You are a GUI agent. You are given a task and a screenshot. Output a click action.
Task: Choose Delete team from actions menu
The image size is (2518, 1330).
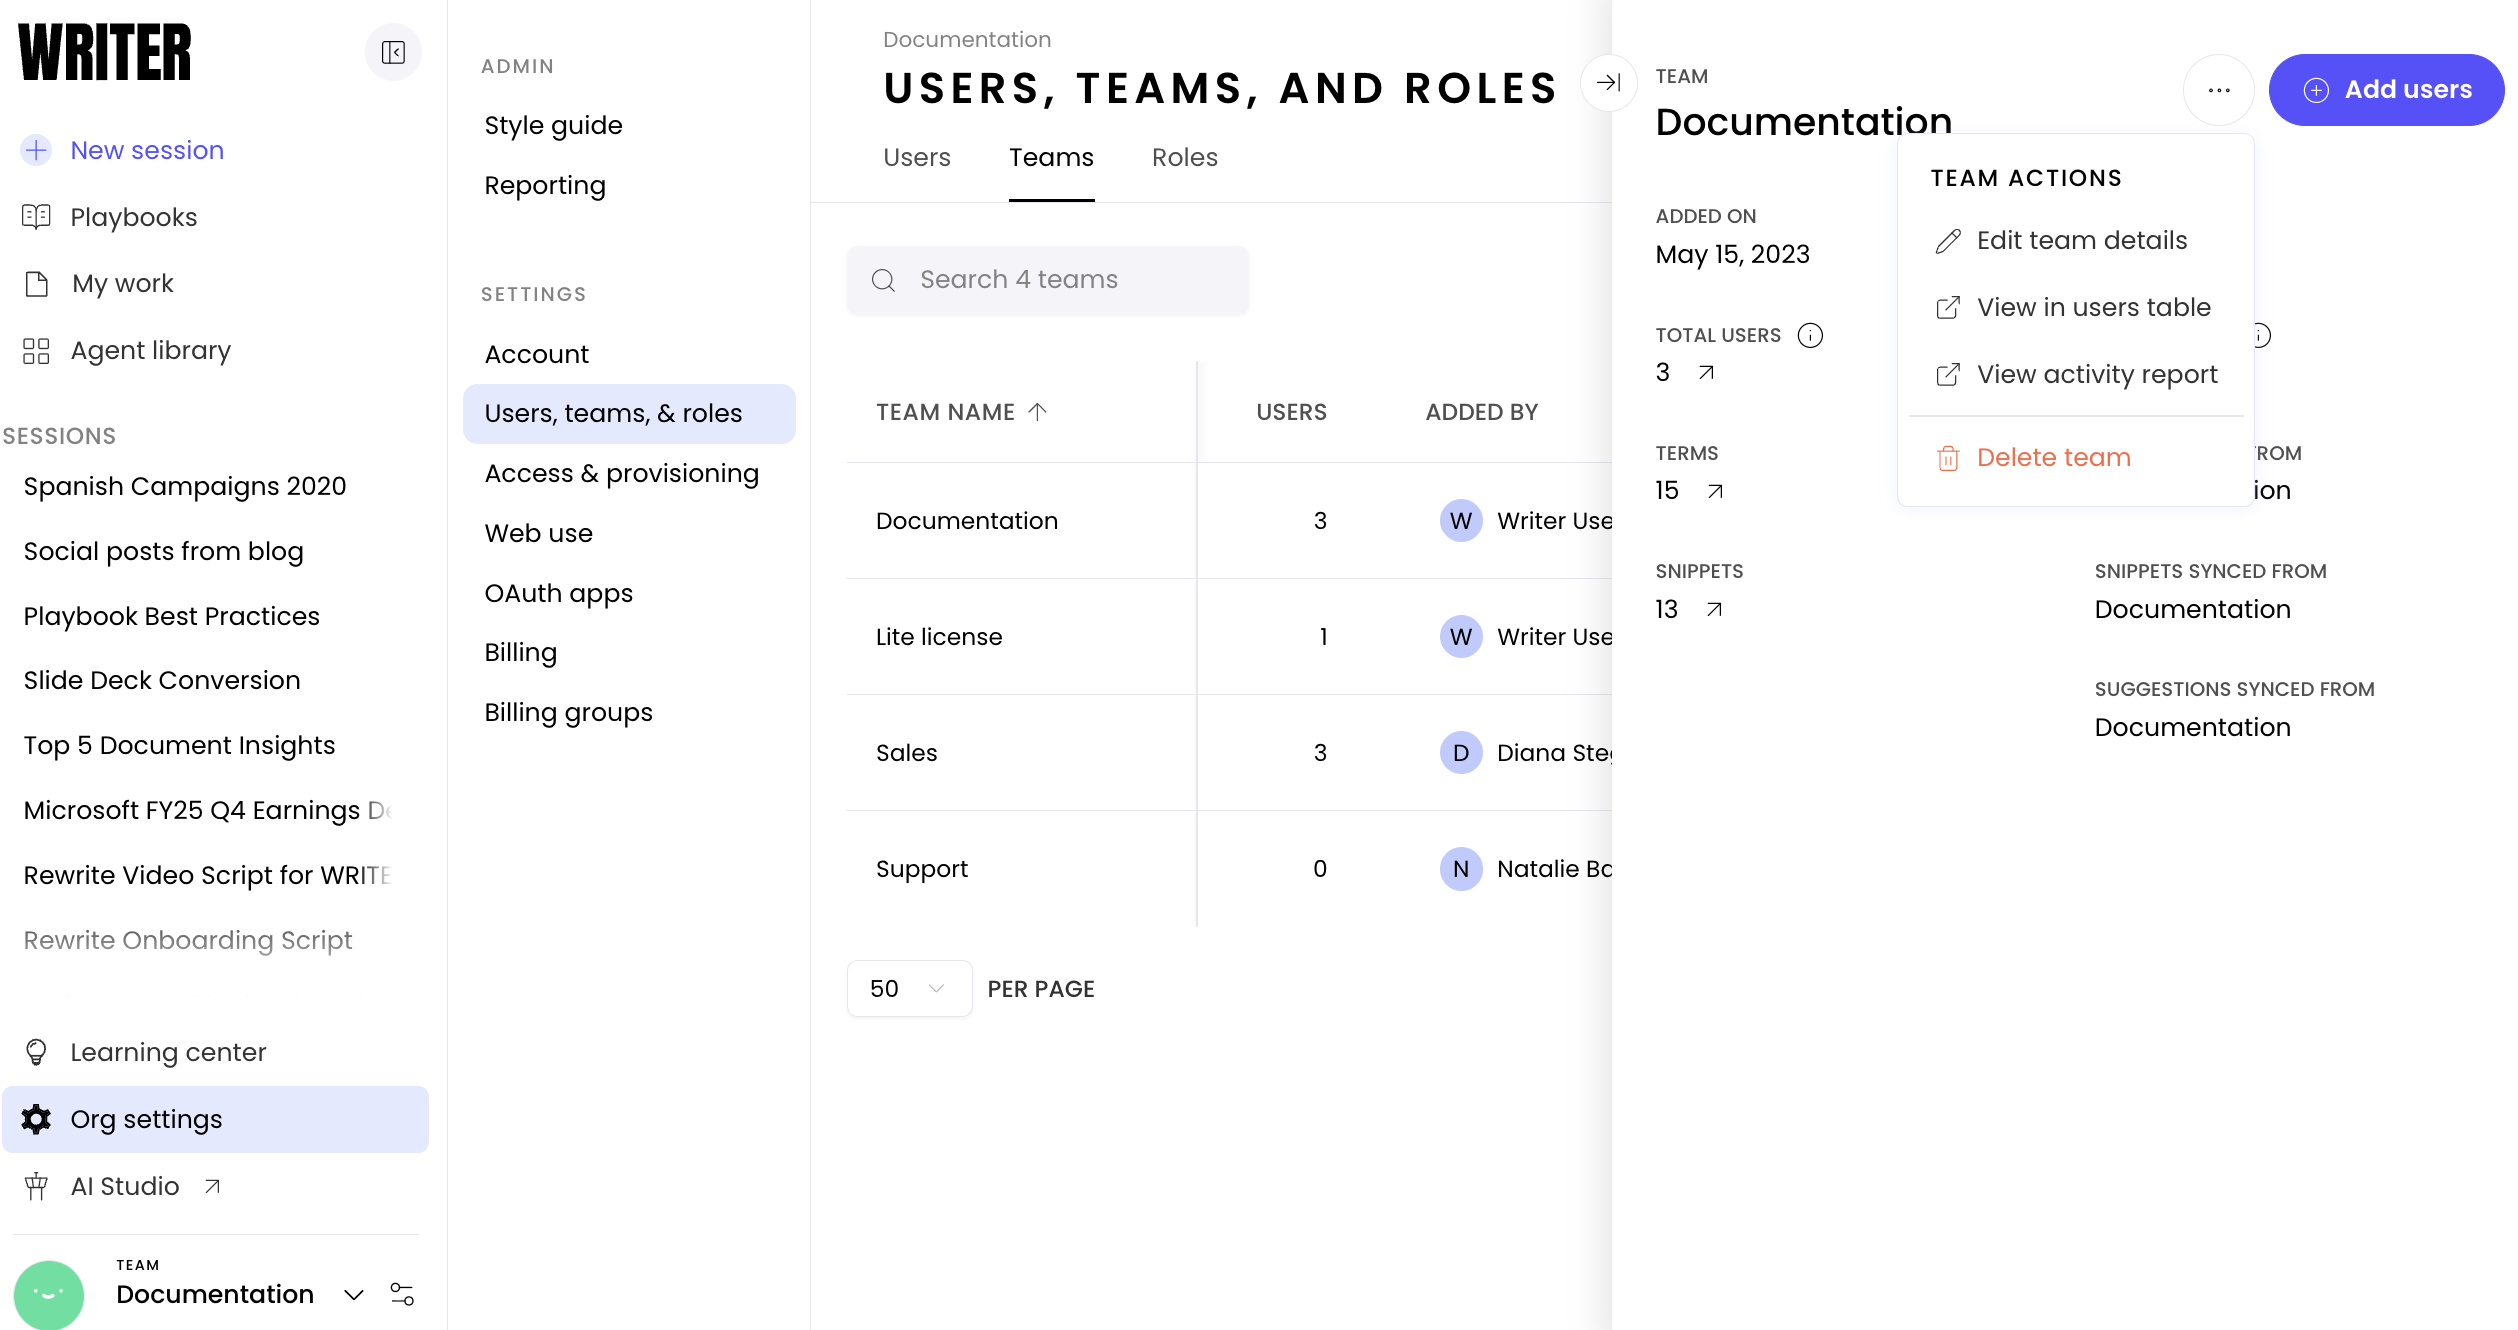(x=2053, y=458)
